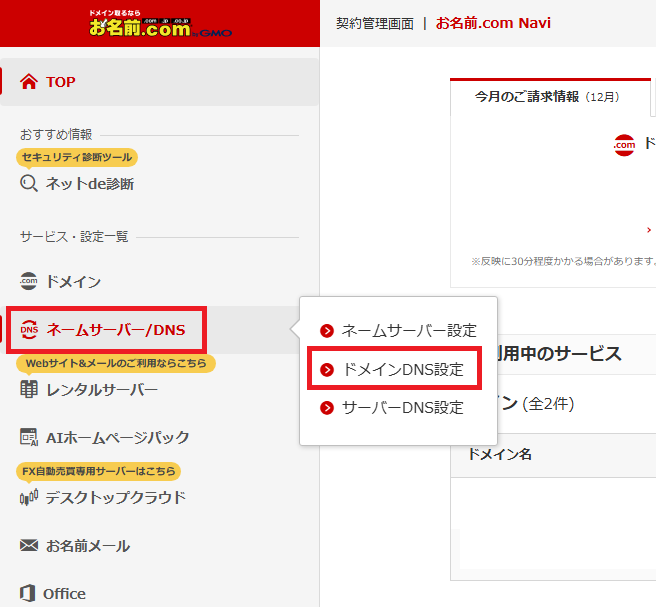Click the お名前.com logo
Viewport: 656px width, 607px height.
pyautogui.click(x=160, y=23)
